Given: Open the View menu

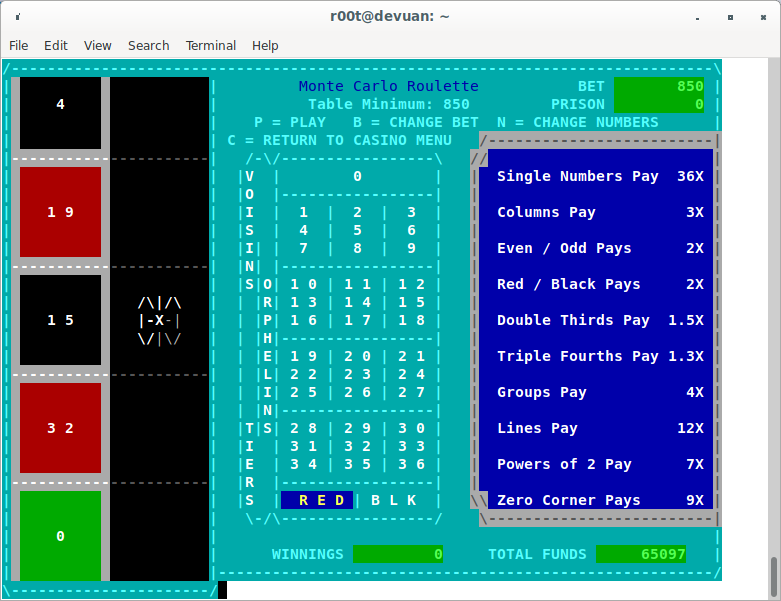Looking at the screenshot, I should [98, 45].
